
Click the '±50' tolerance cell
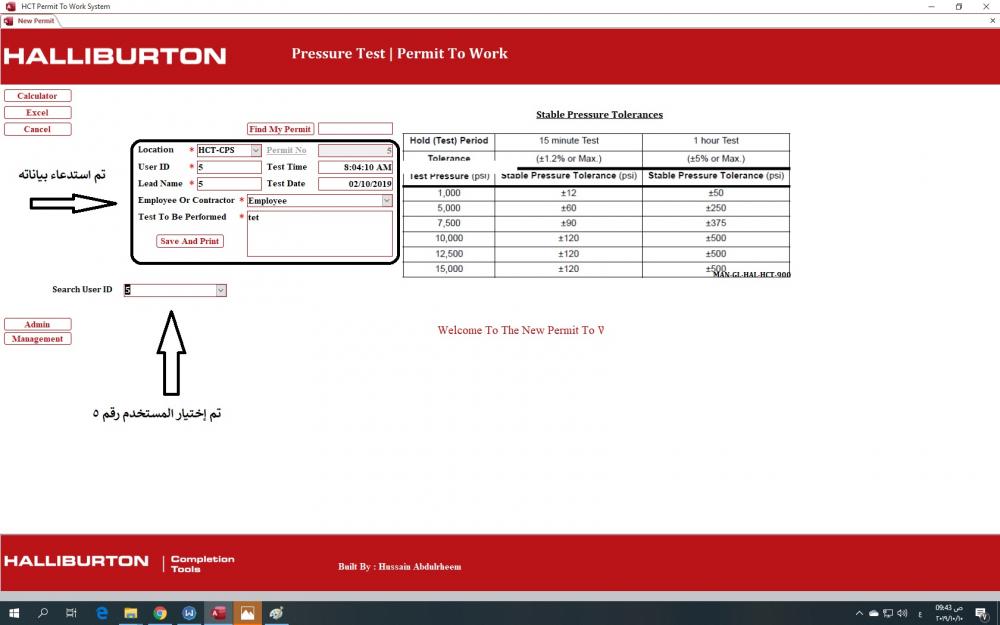[x=716, y=193]
